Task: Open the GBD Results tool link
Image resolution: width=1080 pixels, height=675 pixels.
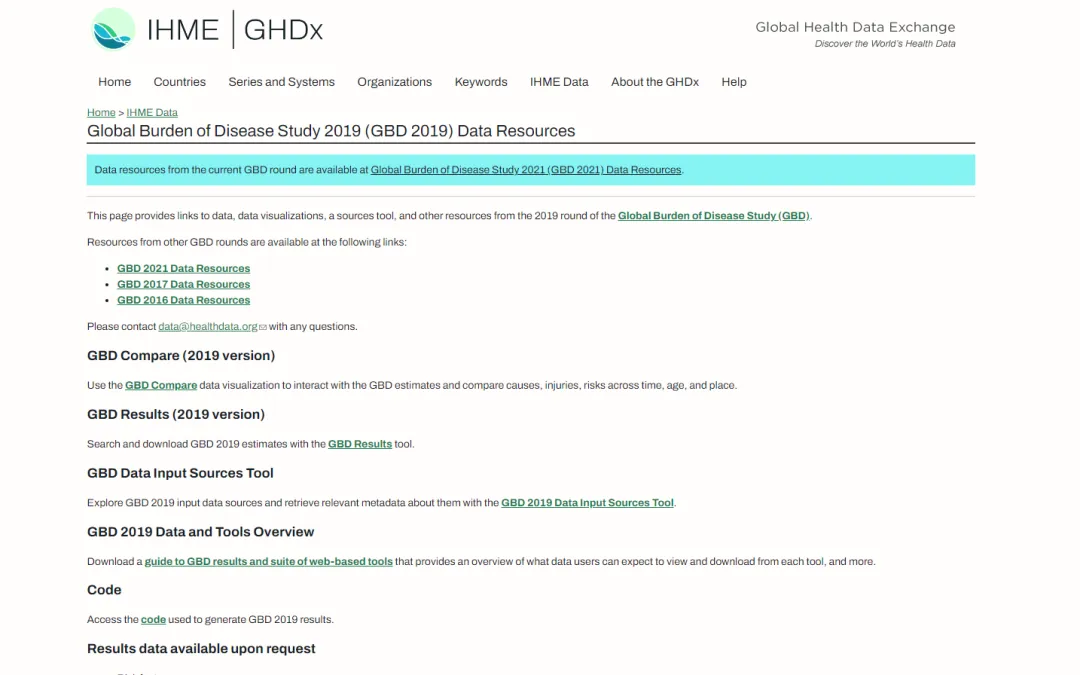Action: point(360,444)
